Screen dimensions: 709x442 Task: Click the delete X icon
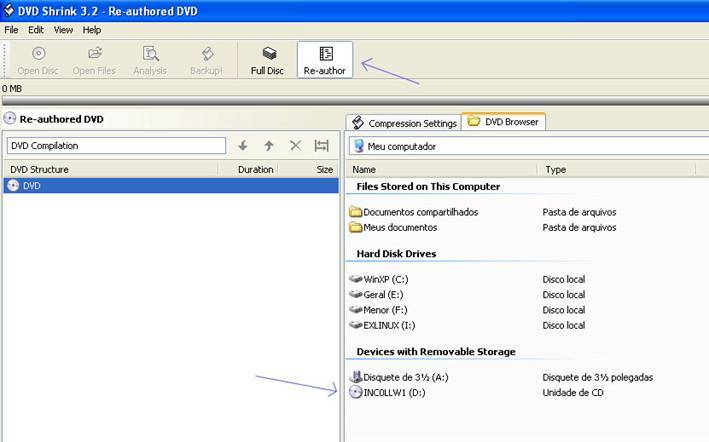pos(295,146)
